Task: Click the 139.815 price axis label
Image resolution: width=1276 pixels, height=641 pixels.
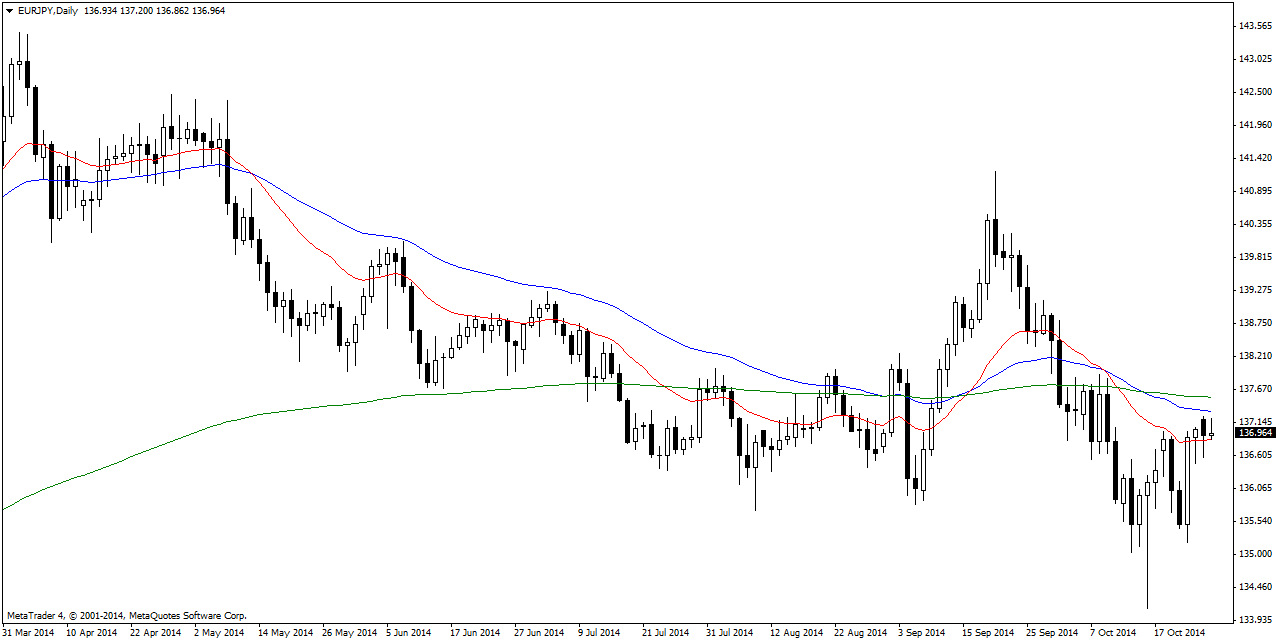Action: pyautogui.click(x=1254, y=257)
